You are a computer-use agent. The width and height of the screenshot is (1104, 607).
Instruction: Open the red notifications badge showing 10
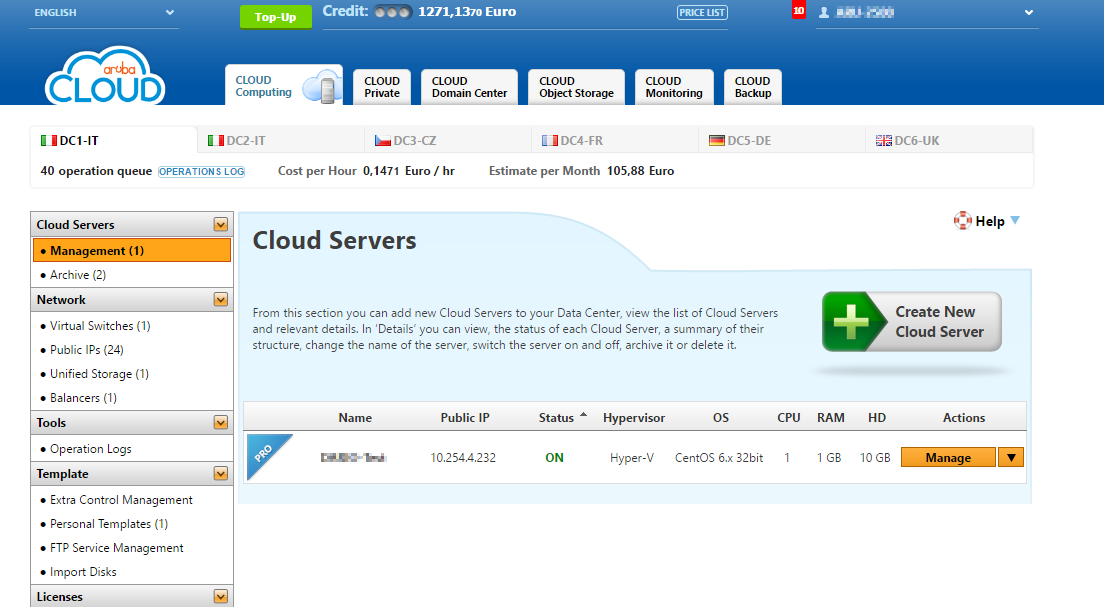point(798,11)
